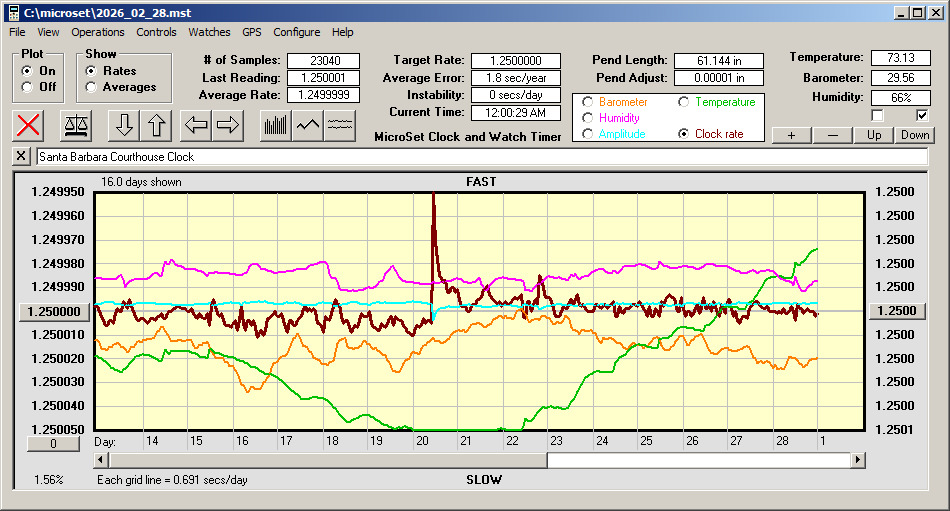950x511 pixels.
Task: Click the right arrow toolbar icon
Action: (x=228, y=125)
